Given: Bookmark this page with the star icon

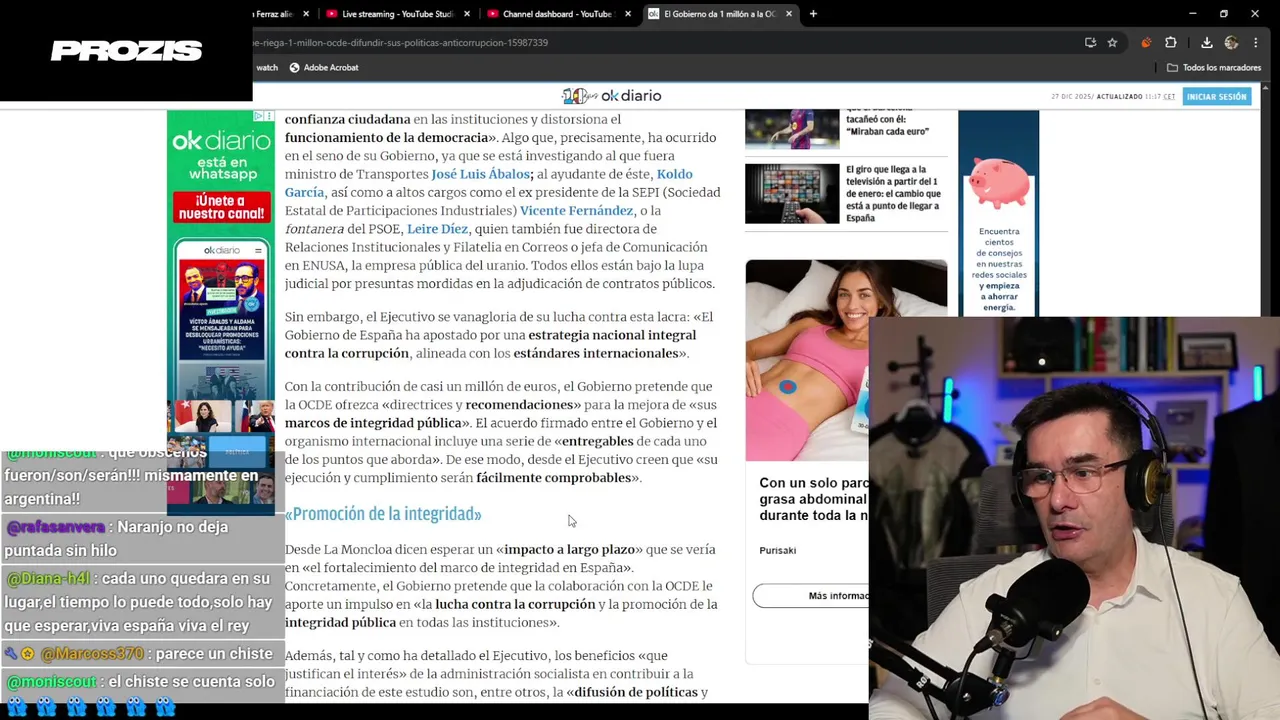Looking at the screenshot, I should [1112, 43].
